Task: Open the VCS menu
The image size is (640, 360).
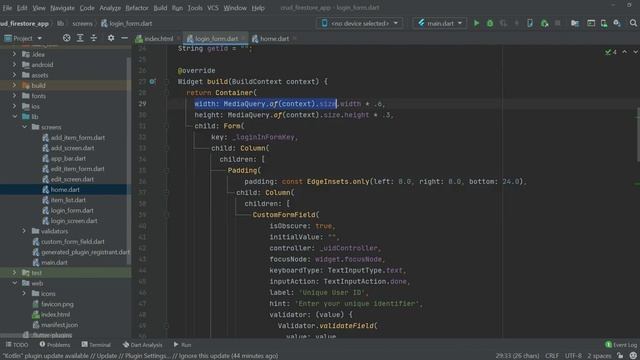Action: point(213,8)
